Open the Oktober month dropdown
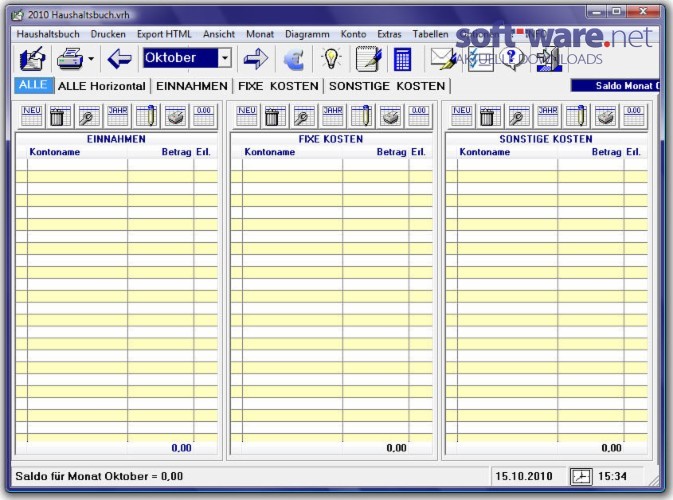Image resolution: width=673 pixels, height=500 pixels. click(224, 58)
